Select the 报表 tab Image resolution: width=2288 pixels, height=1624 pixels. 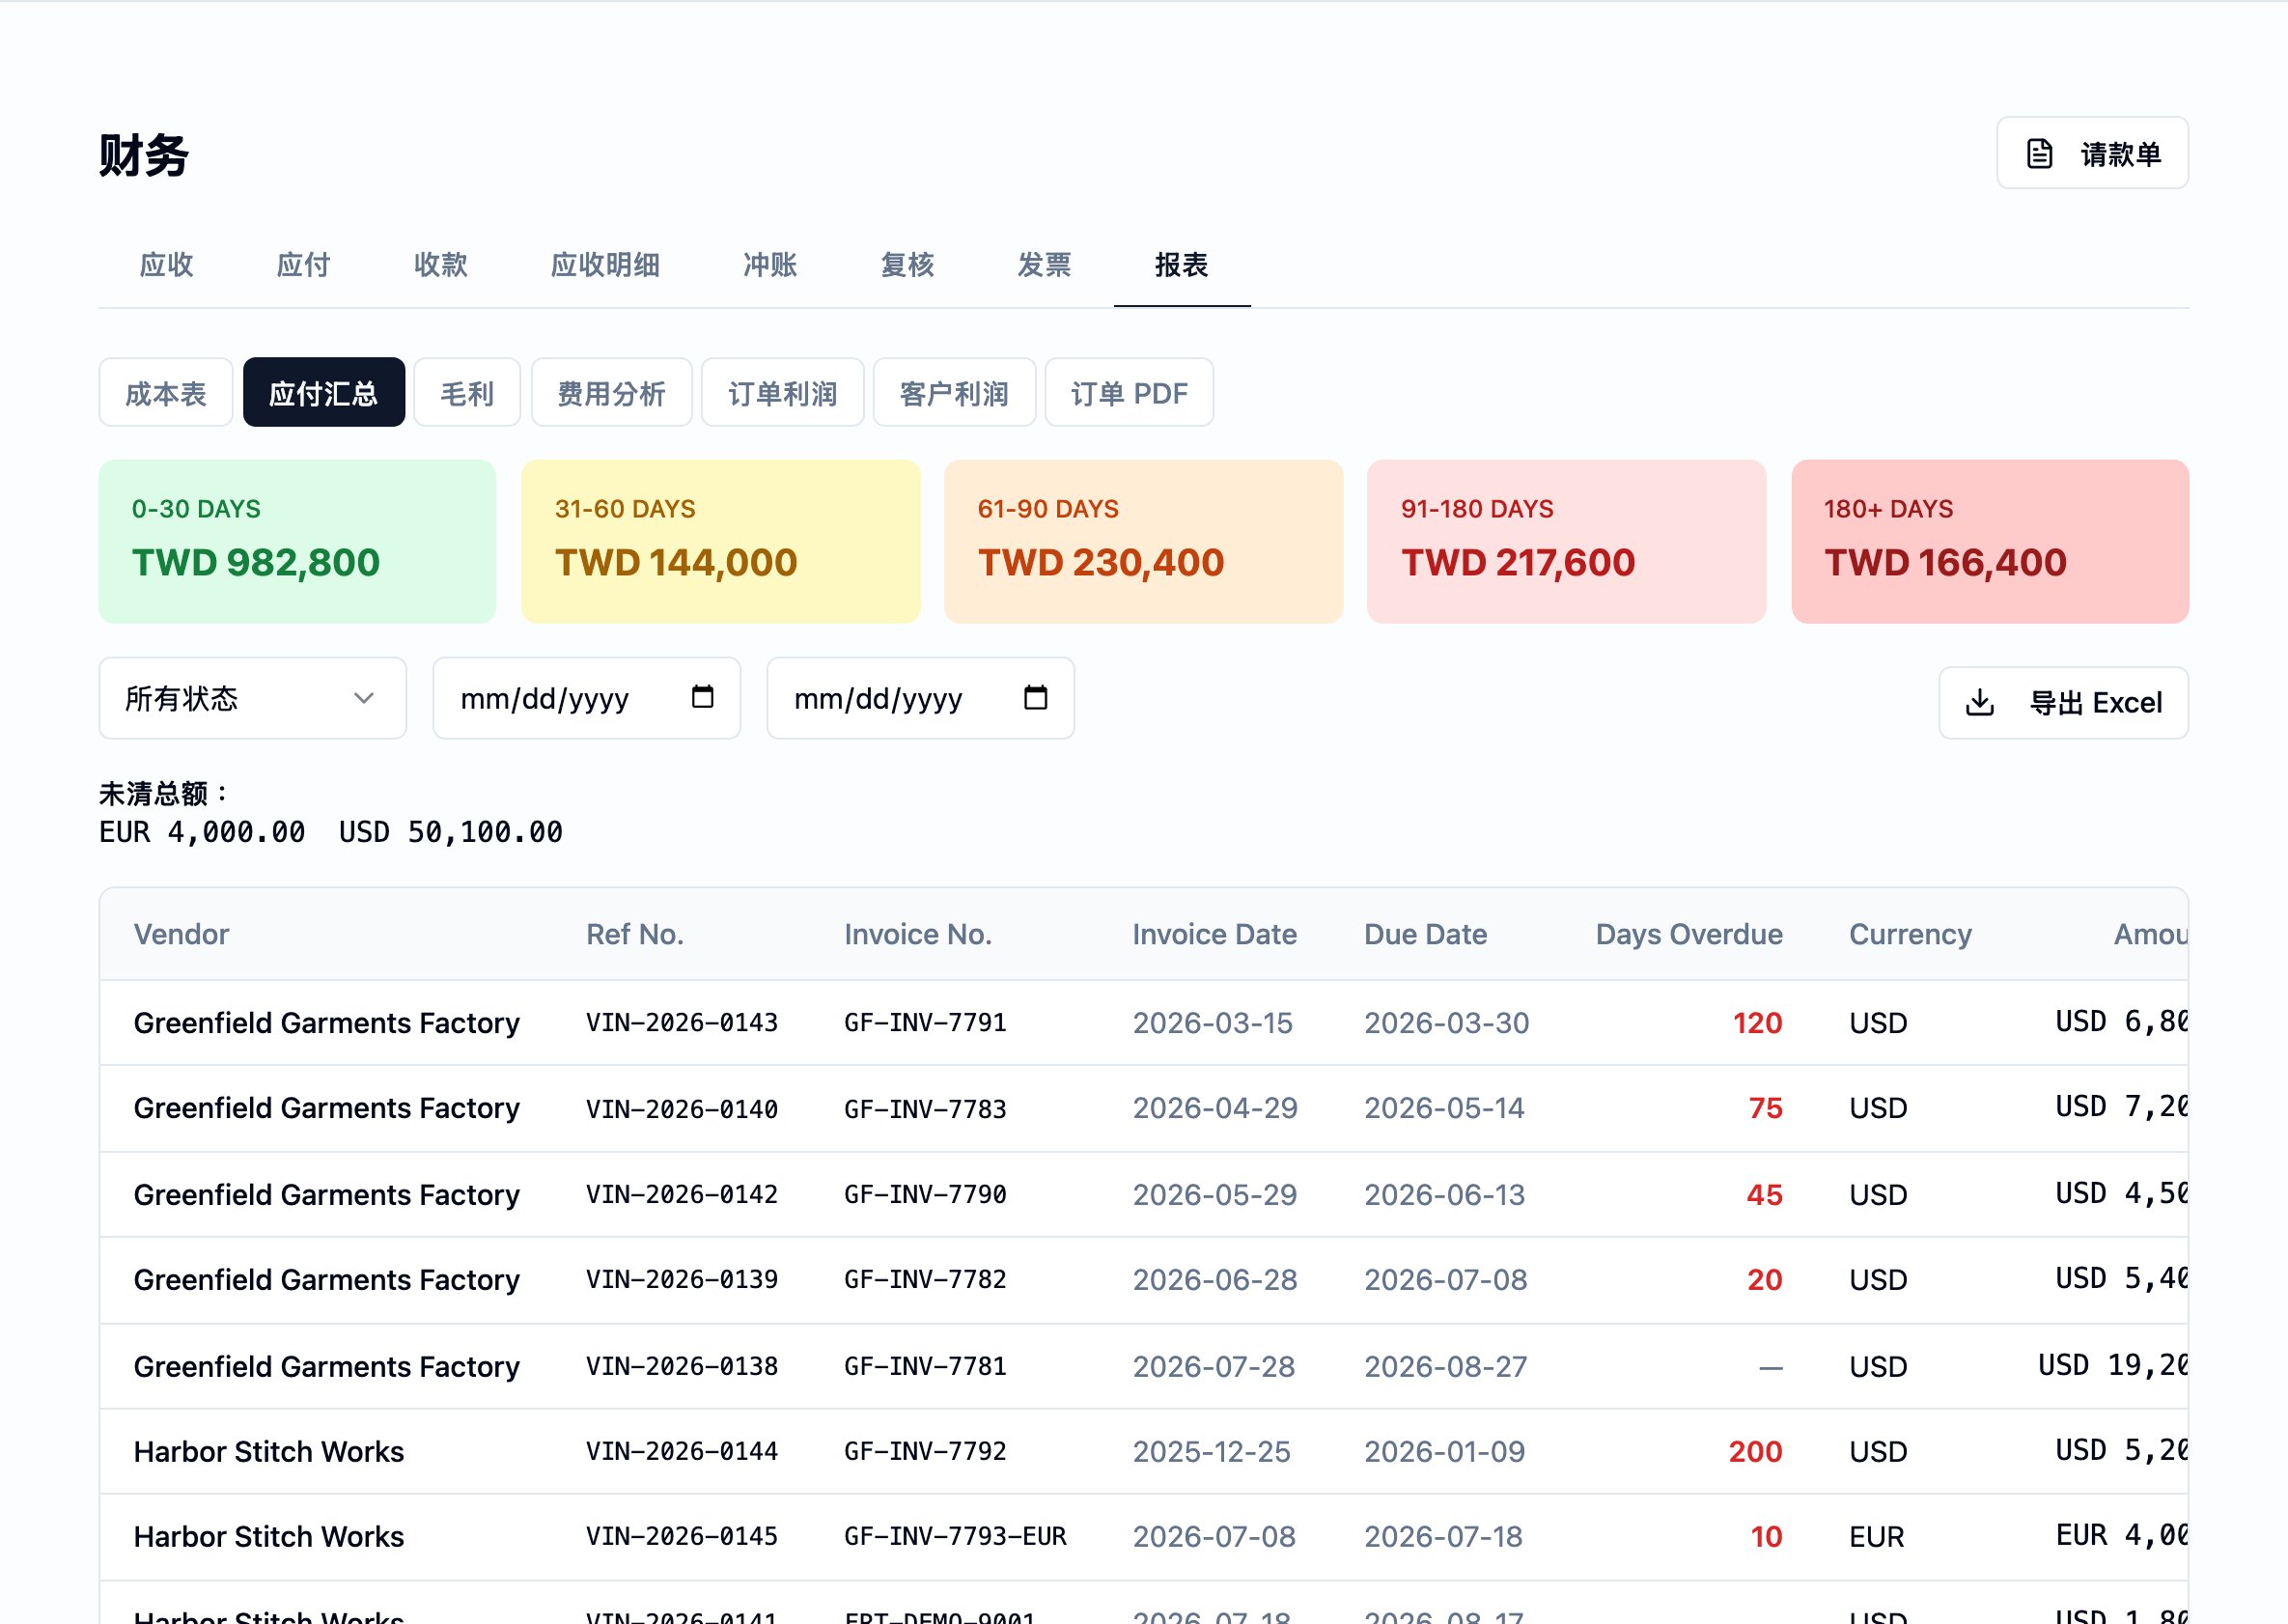click(x=1182, y=265)
